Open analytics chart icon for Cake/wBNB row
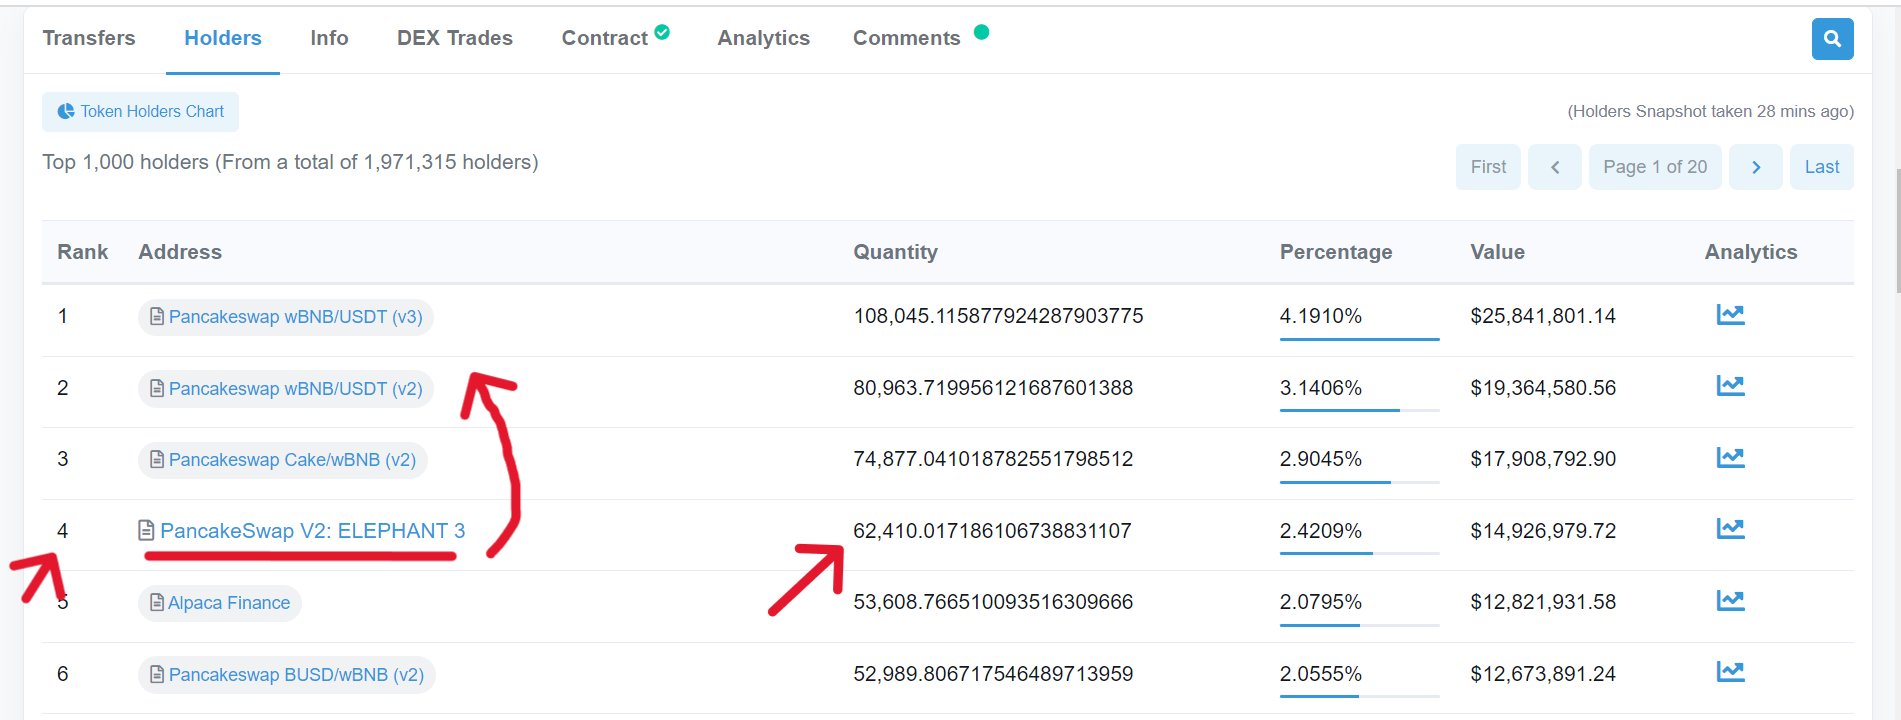The height and width of the screenshot is (720, 1901). [x=1730, y=458]
